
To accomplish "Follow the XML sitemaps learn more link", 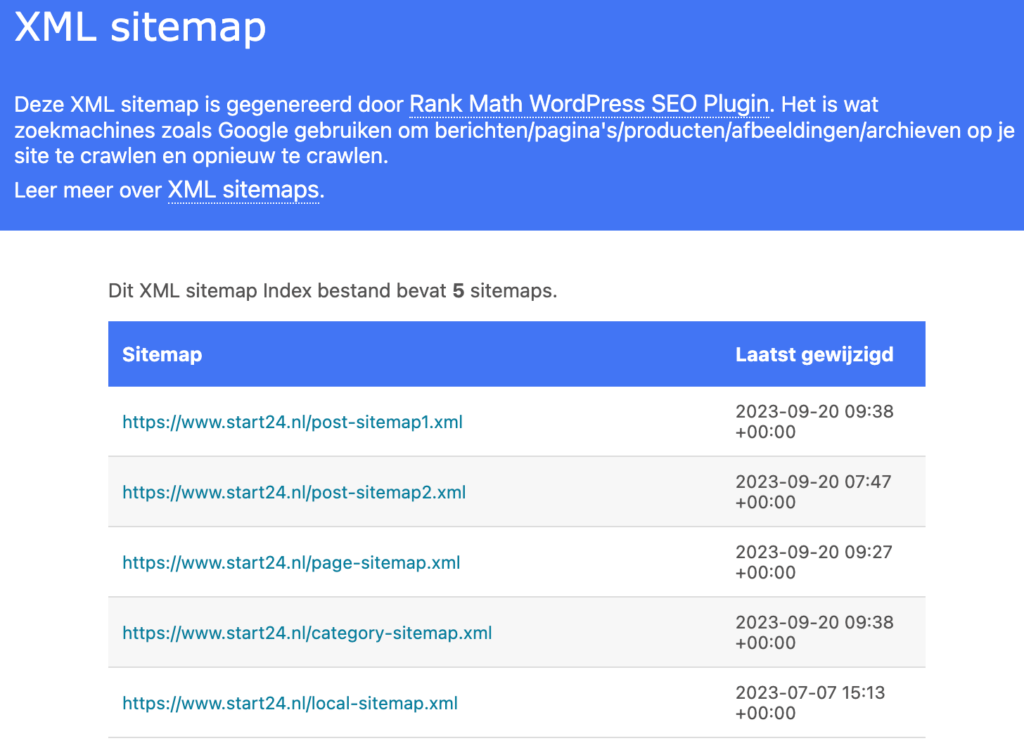I will (243, 188).
